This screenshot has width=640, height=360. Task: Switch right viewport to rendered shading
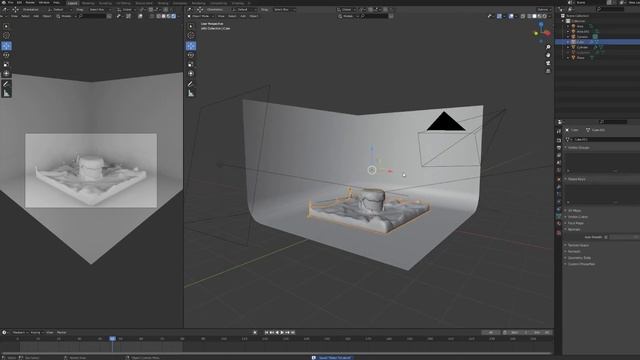pyautogui.click(x=544, y=16)
